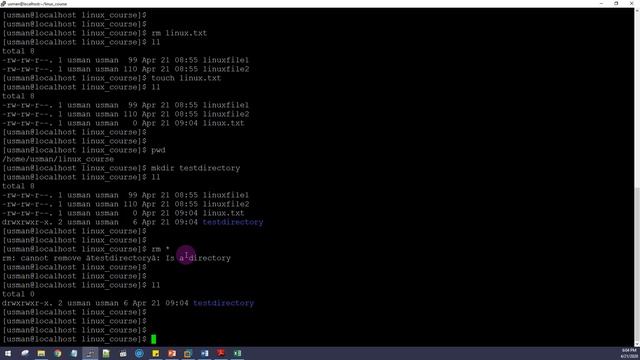The image size is (640, 360).
Task: Close the terminal window
Action: pos(631,3)
